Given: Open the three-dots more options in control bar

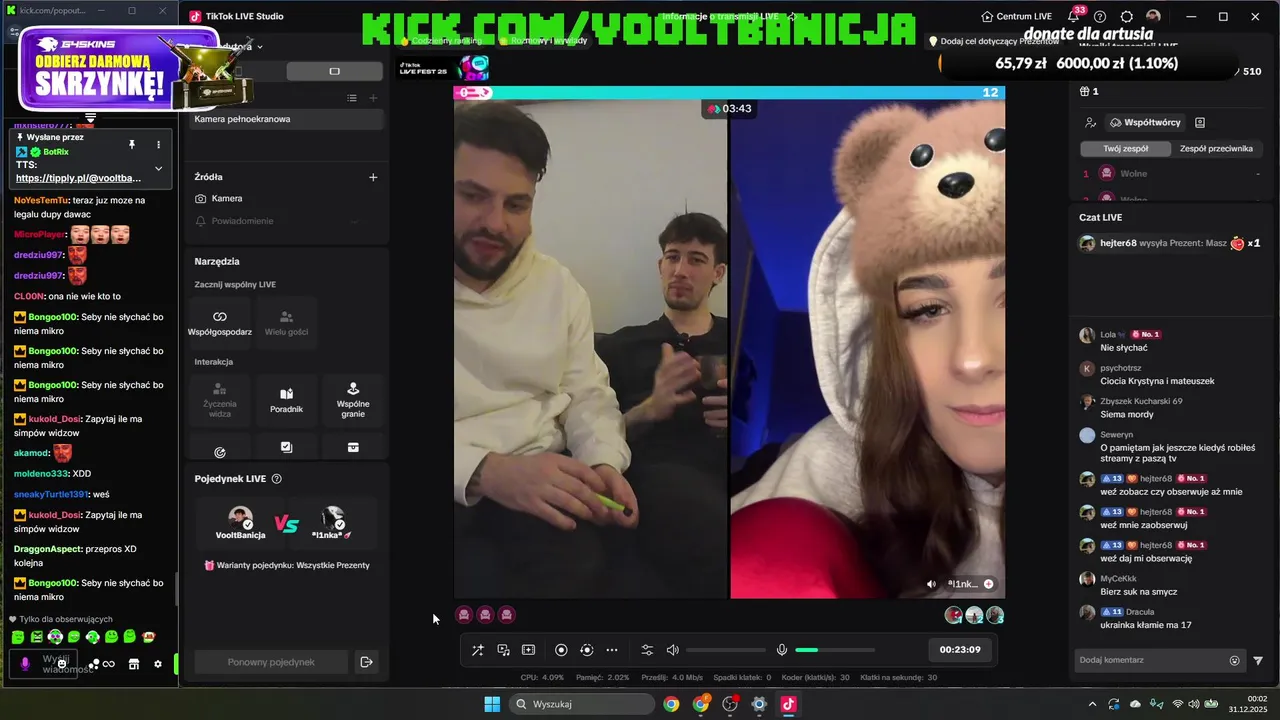Looking at the screenshot, I should click(x=612, y=650).
